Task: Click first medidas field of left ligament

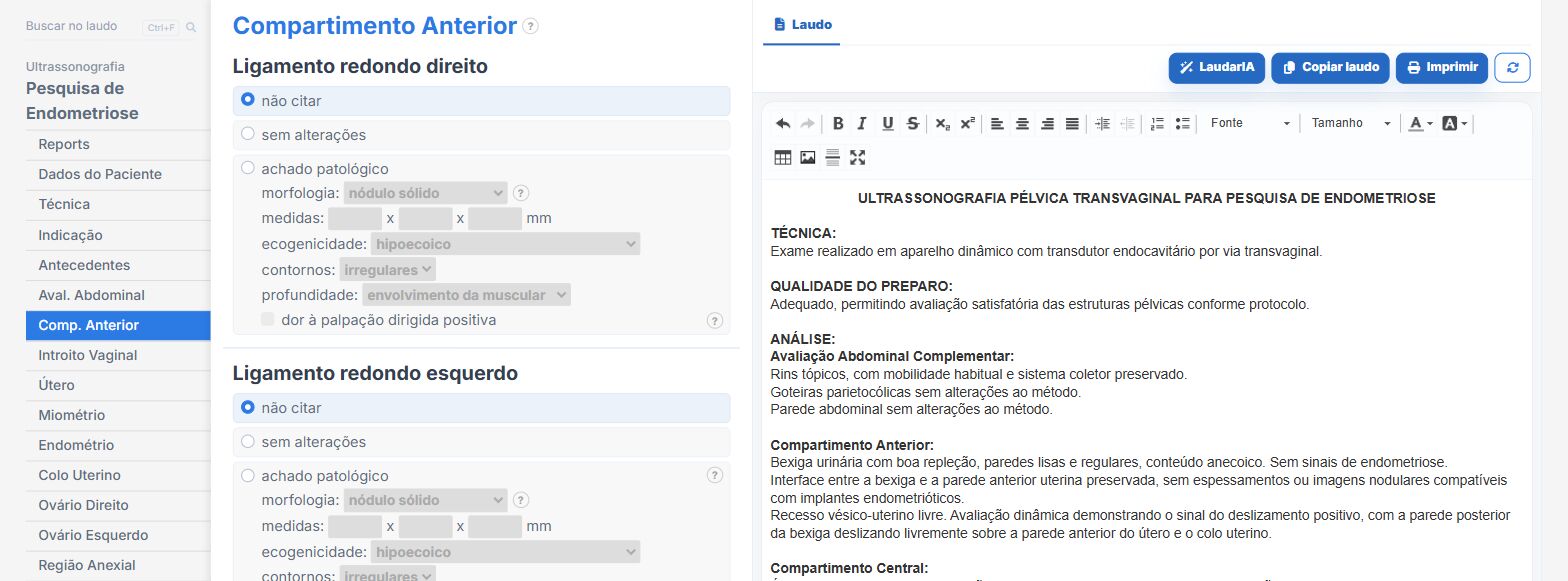Action: pos(355,526)
